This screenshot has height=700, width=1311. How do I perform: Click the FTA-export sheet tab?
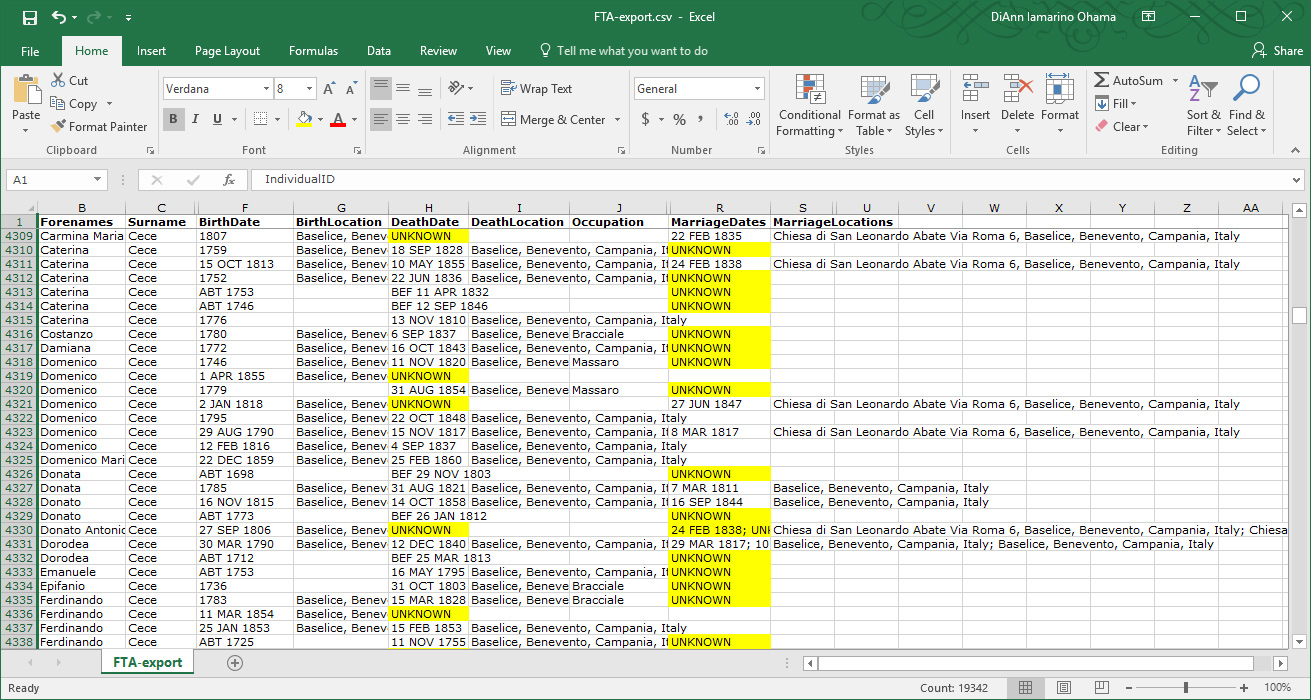(147, 662)
